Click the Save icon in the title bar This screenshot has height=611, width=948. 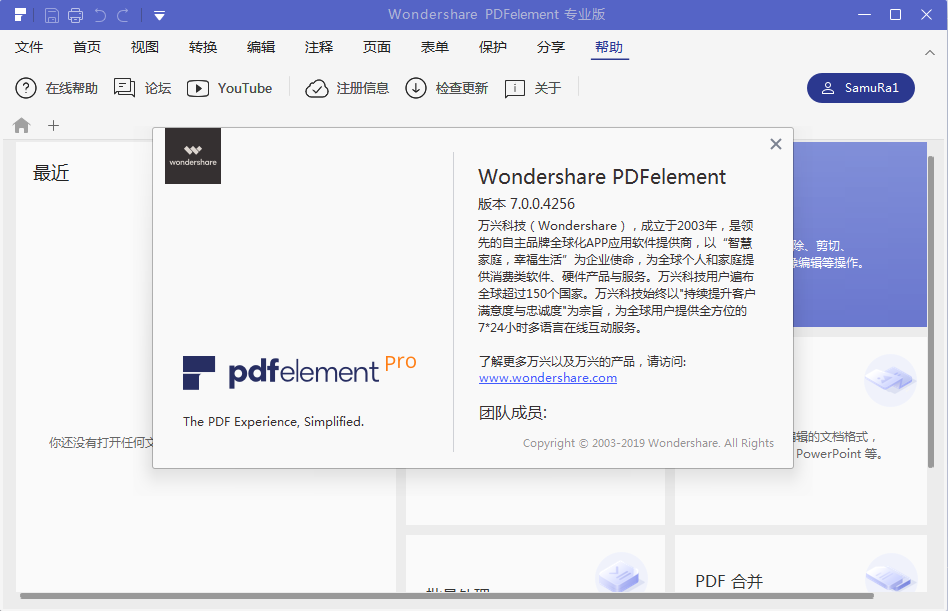click(50, 14)
